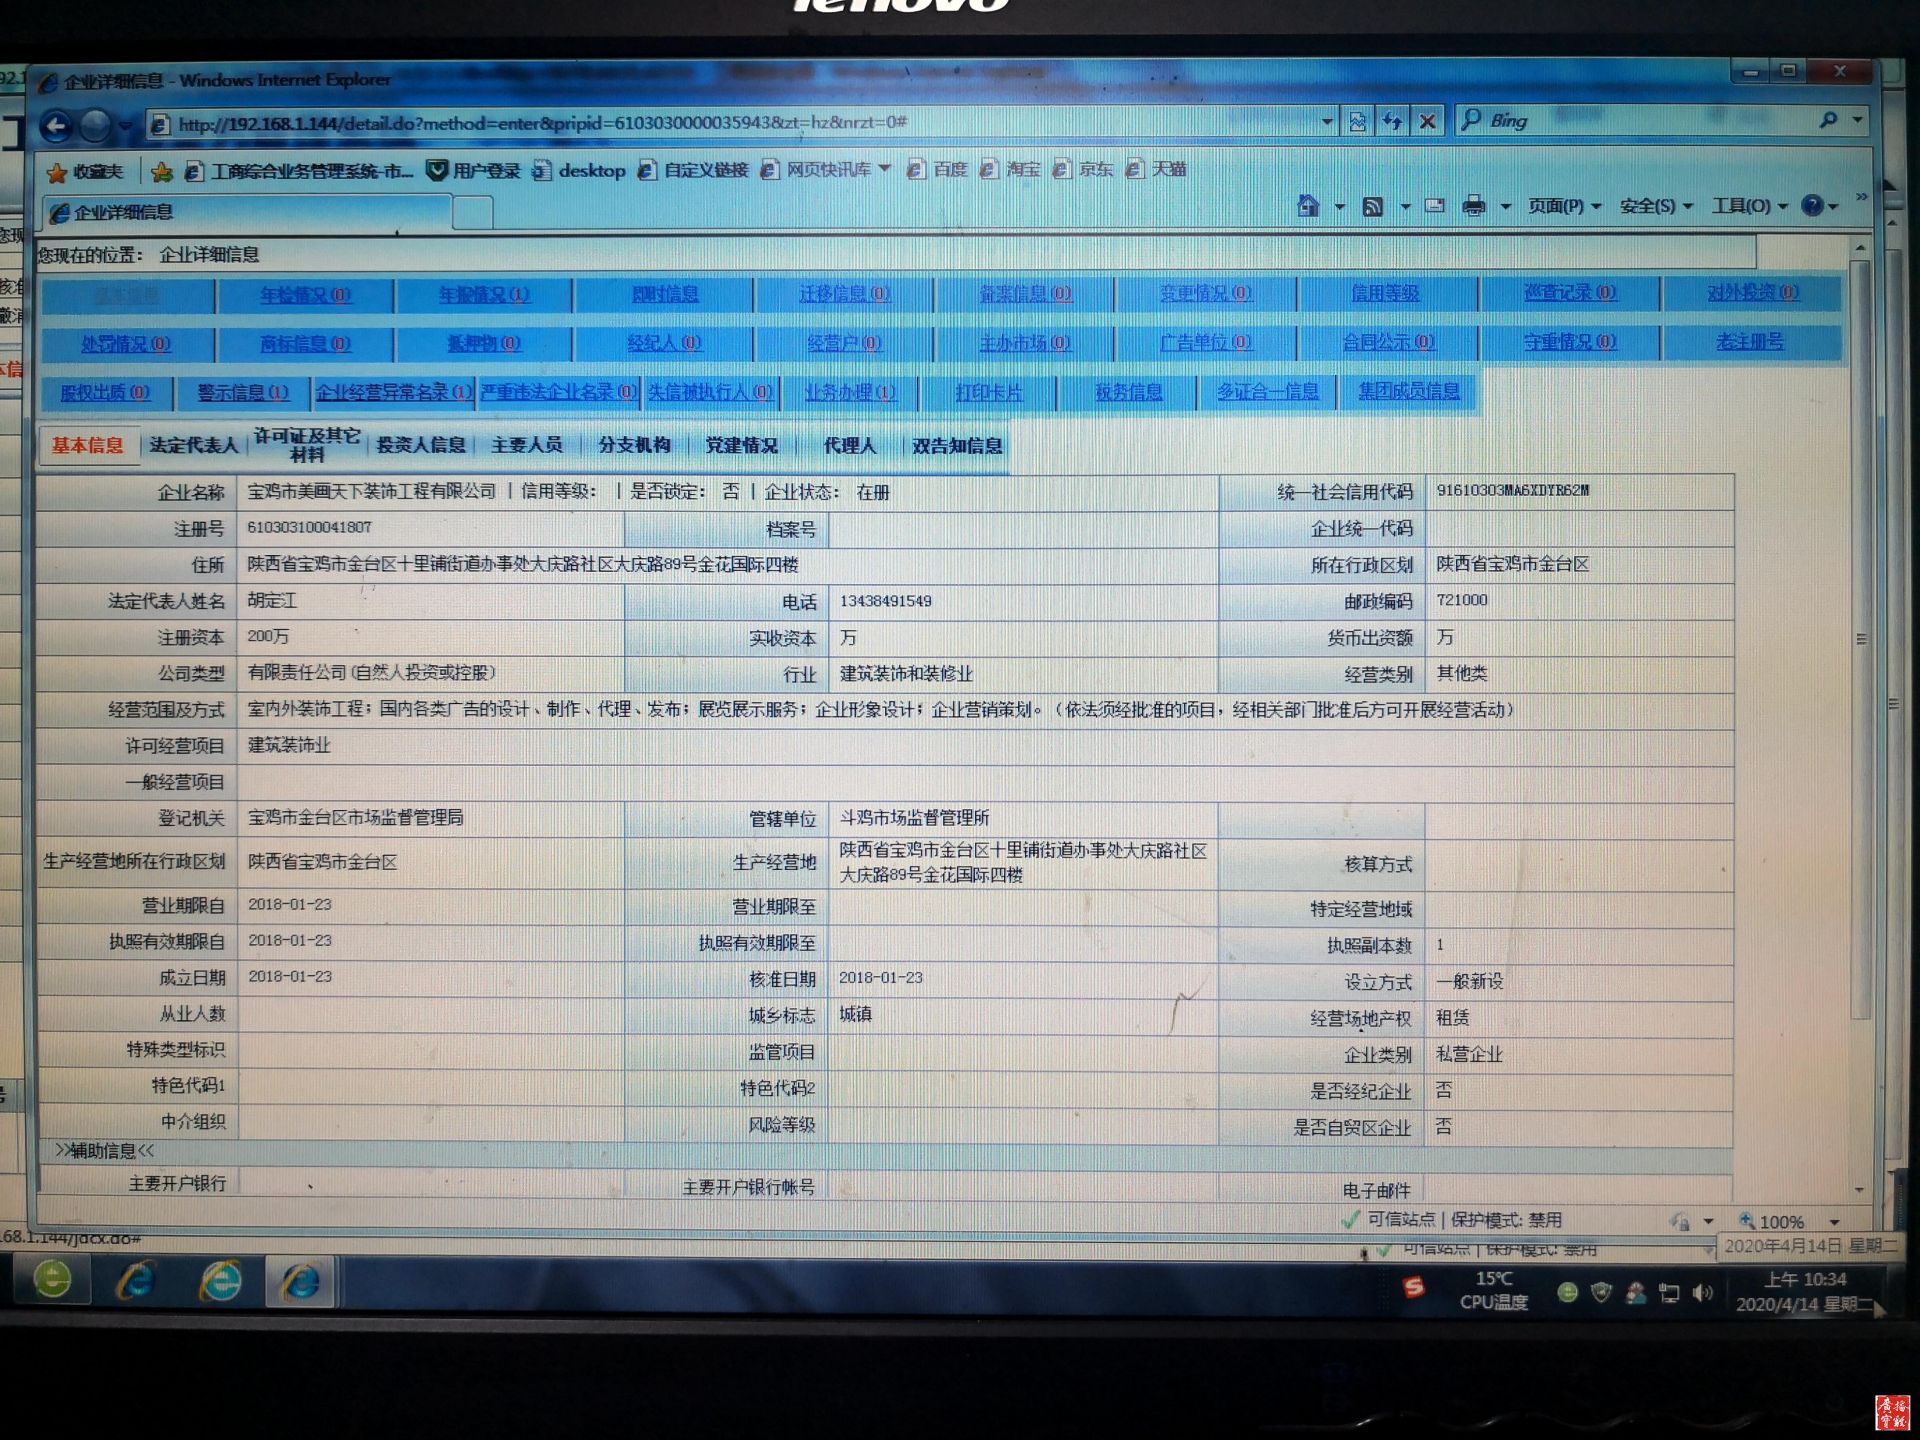This screenshot has height=1440, width=1920.
Task: Switch to the 法定代表人 tab
Action: coord(193,445)
